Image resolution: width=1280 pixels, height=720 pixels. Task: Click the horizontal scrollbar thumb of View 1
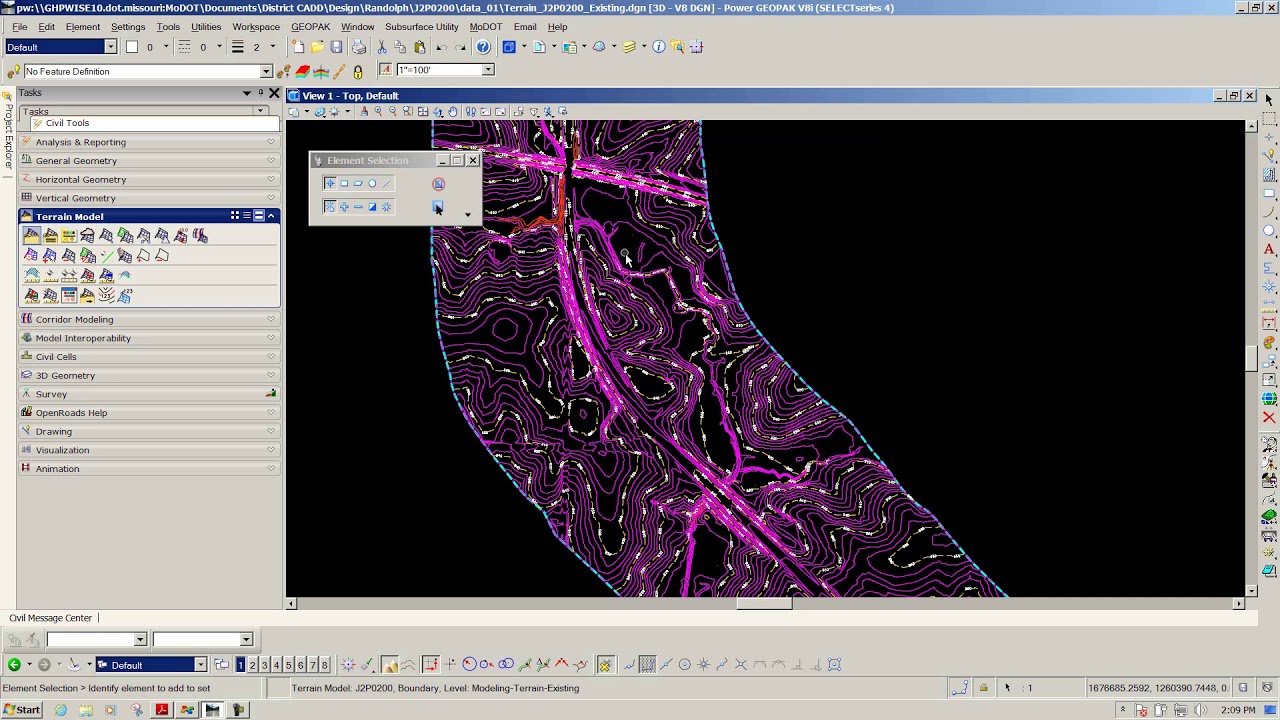click(x=764, y=603)
